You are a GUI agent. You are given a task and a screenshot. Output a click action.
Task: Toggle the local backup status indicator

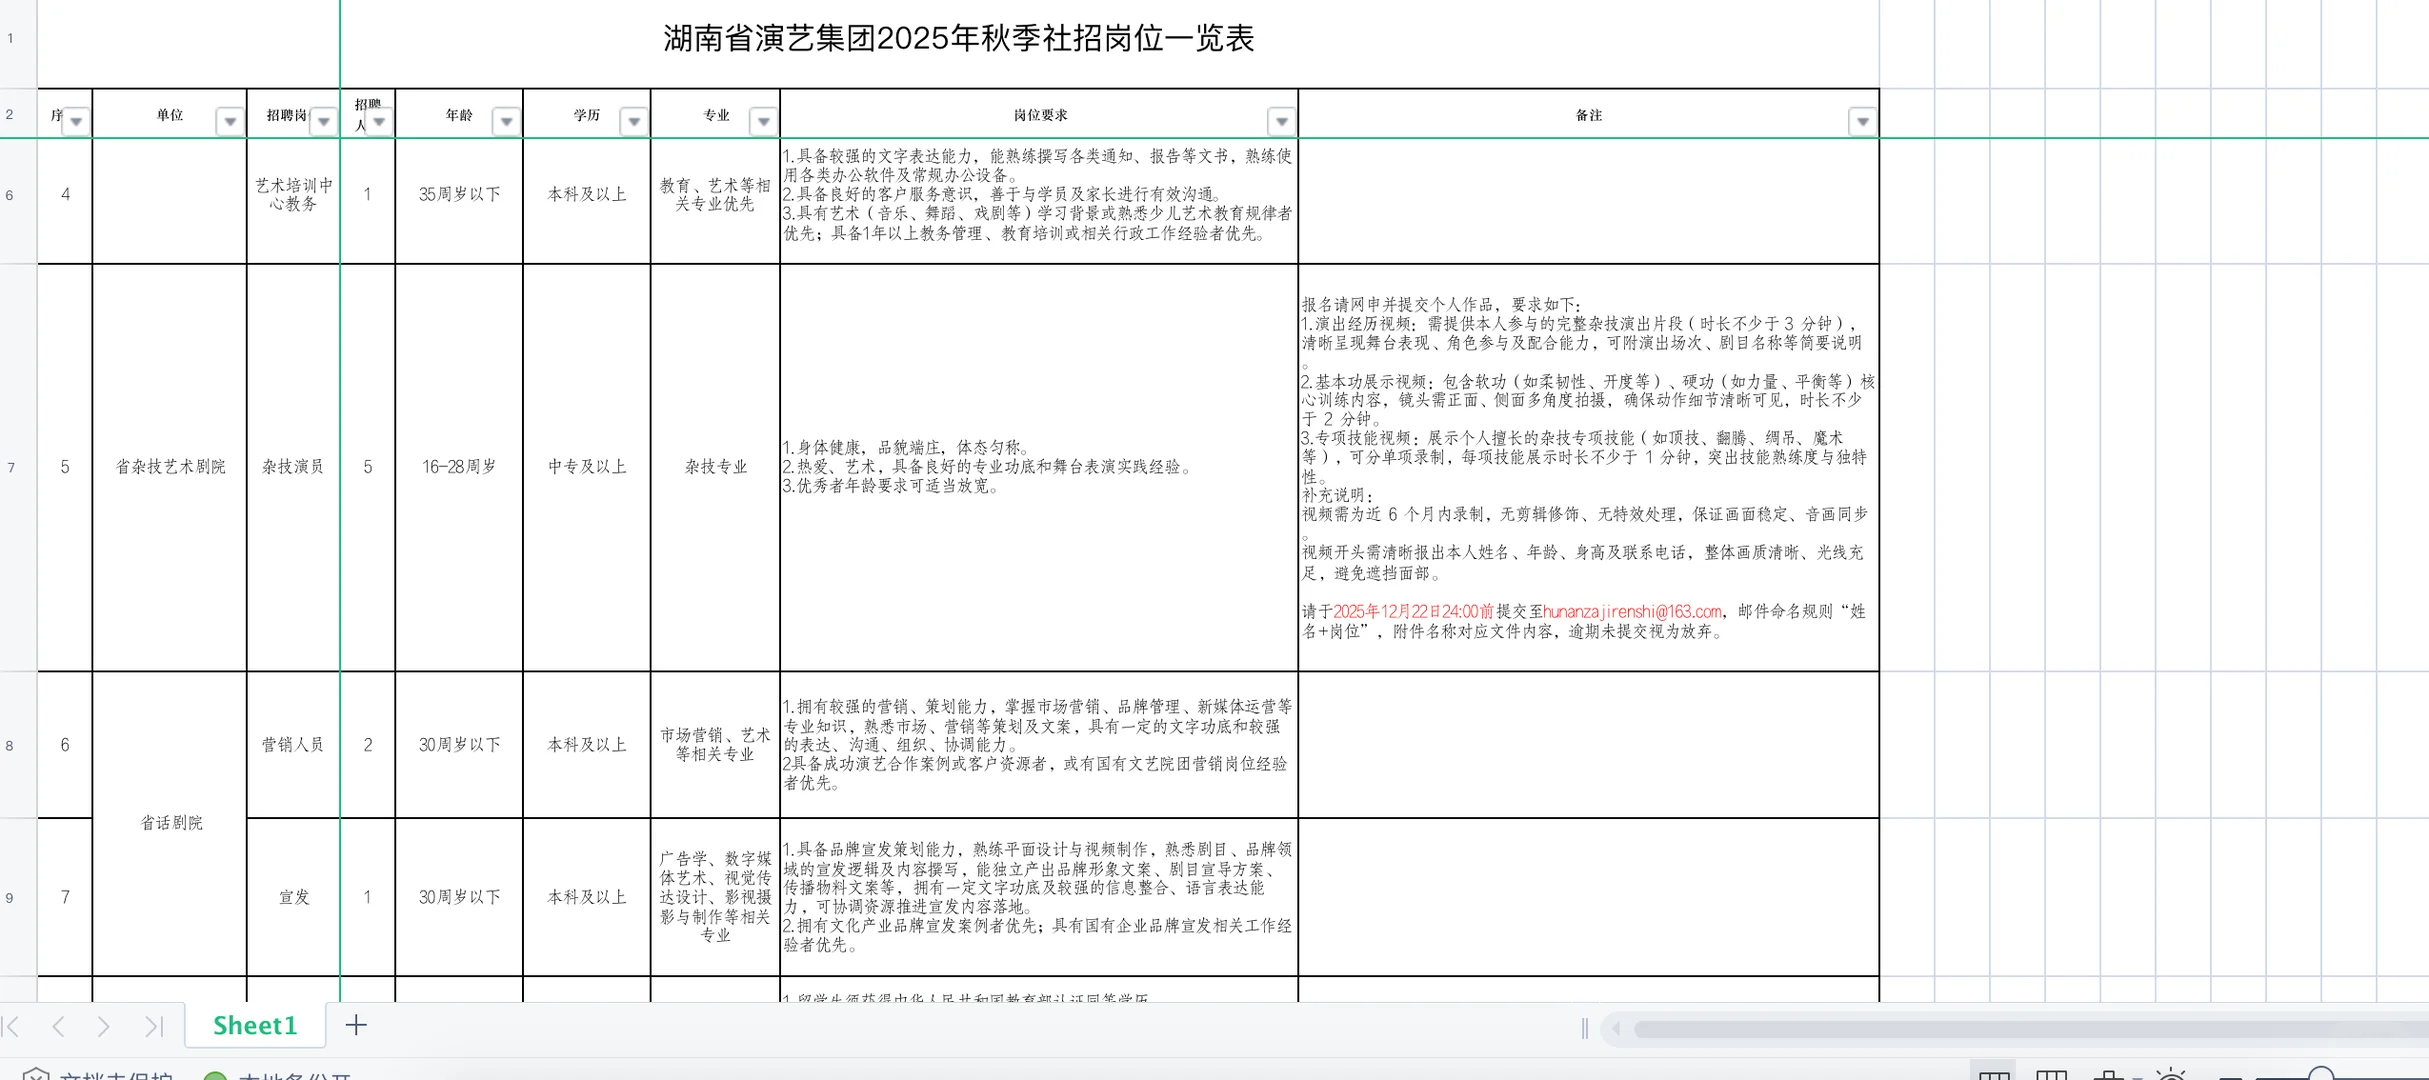pos(215,1075)
